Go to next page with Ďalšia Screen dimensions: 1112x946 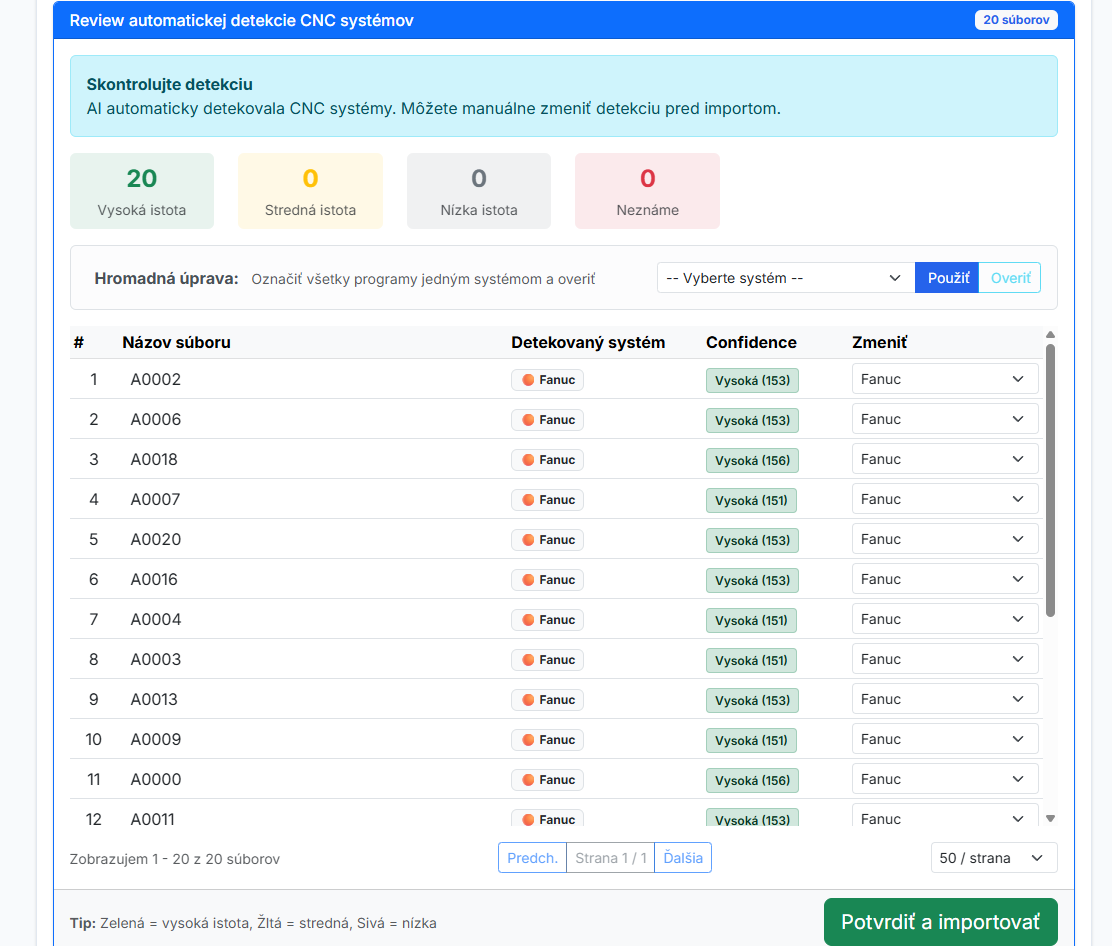tap(683, 858)
